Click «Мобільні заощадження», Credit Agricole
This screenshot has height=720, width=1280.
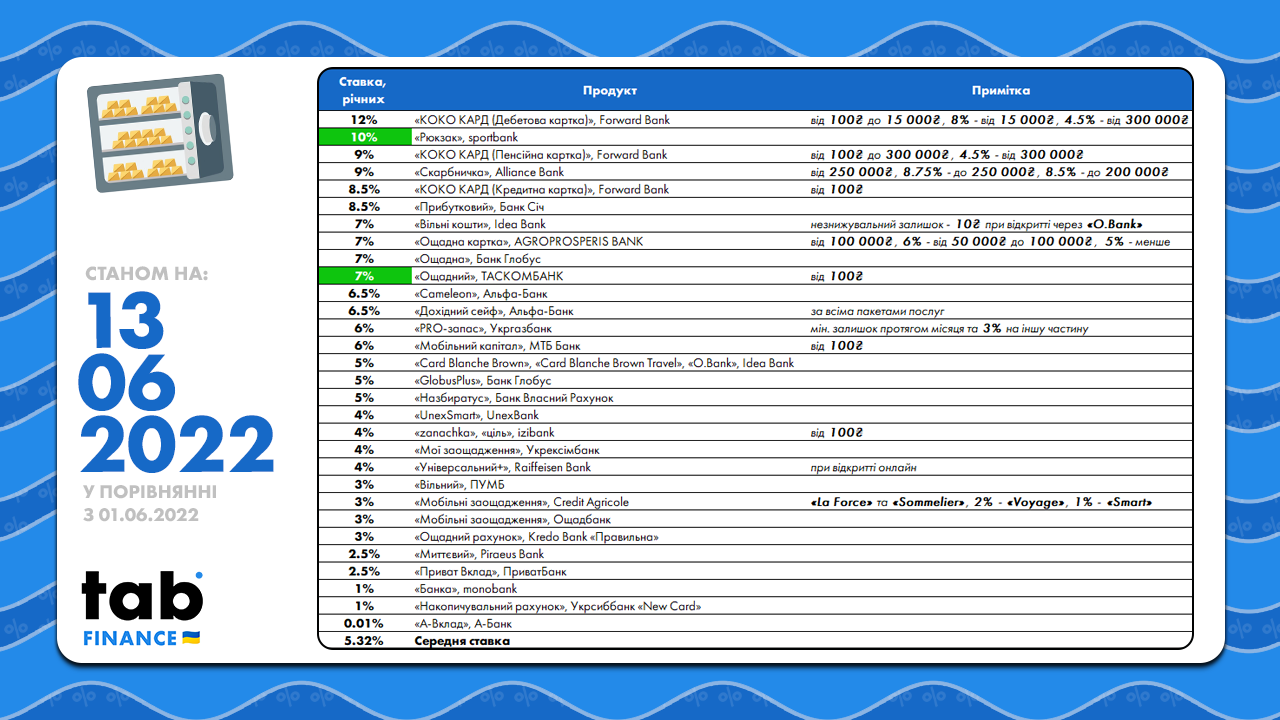click(521, 502)
